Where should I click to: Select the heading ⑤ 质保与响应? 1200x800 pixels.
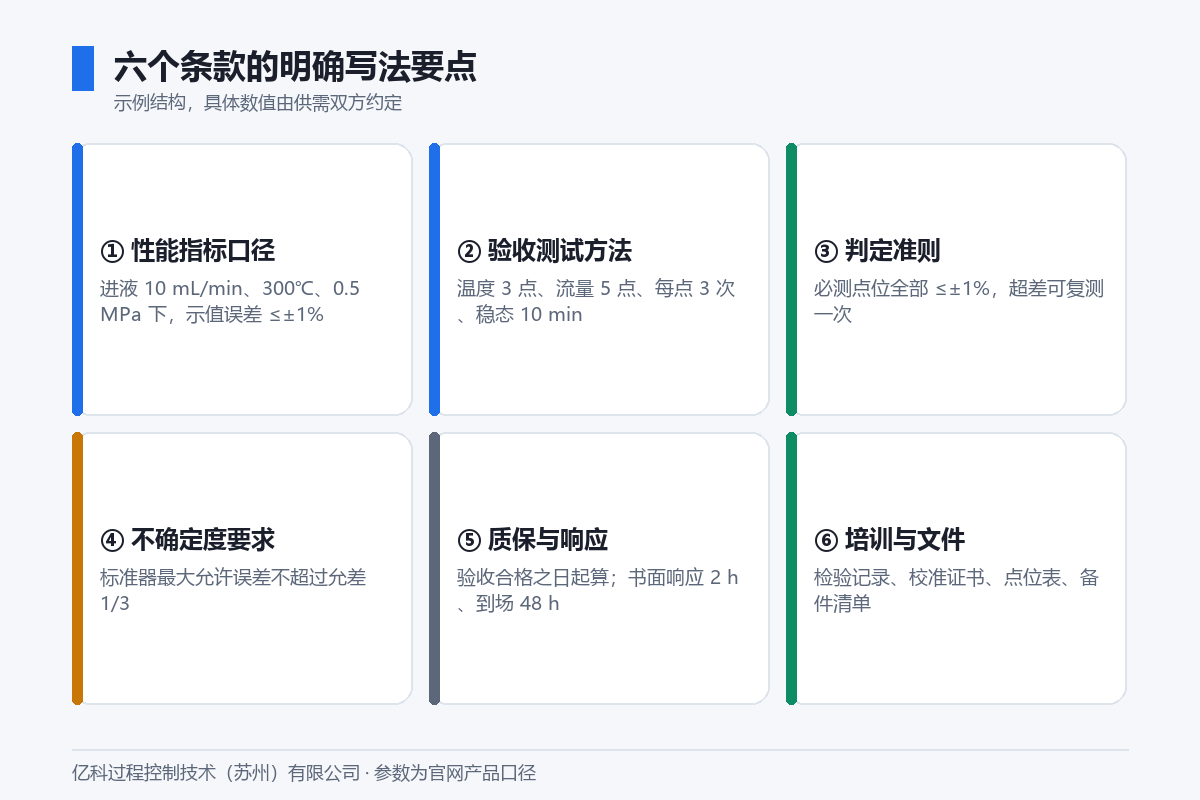click(533, 540)
